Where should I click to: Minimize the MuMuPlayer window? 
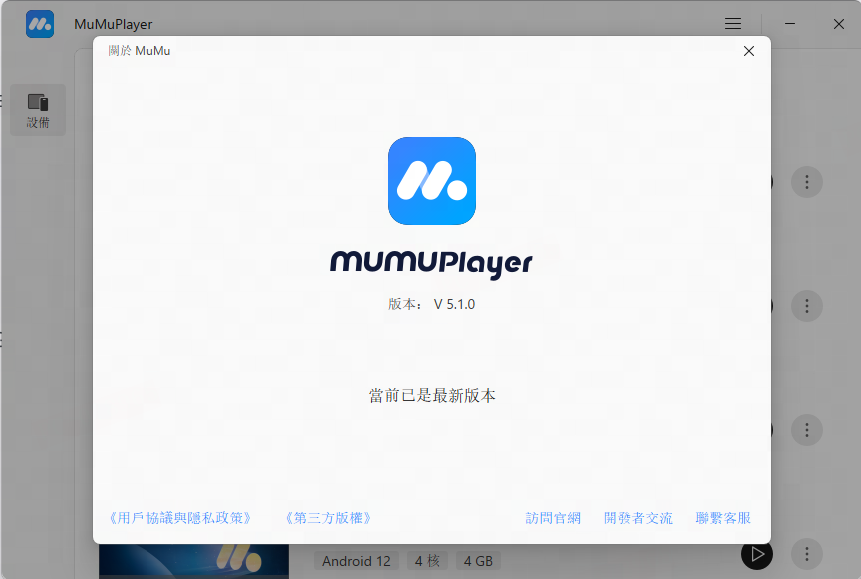point(790,24)
